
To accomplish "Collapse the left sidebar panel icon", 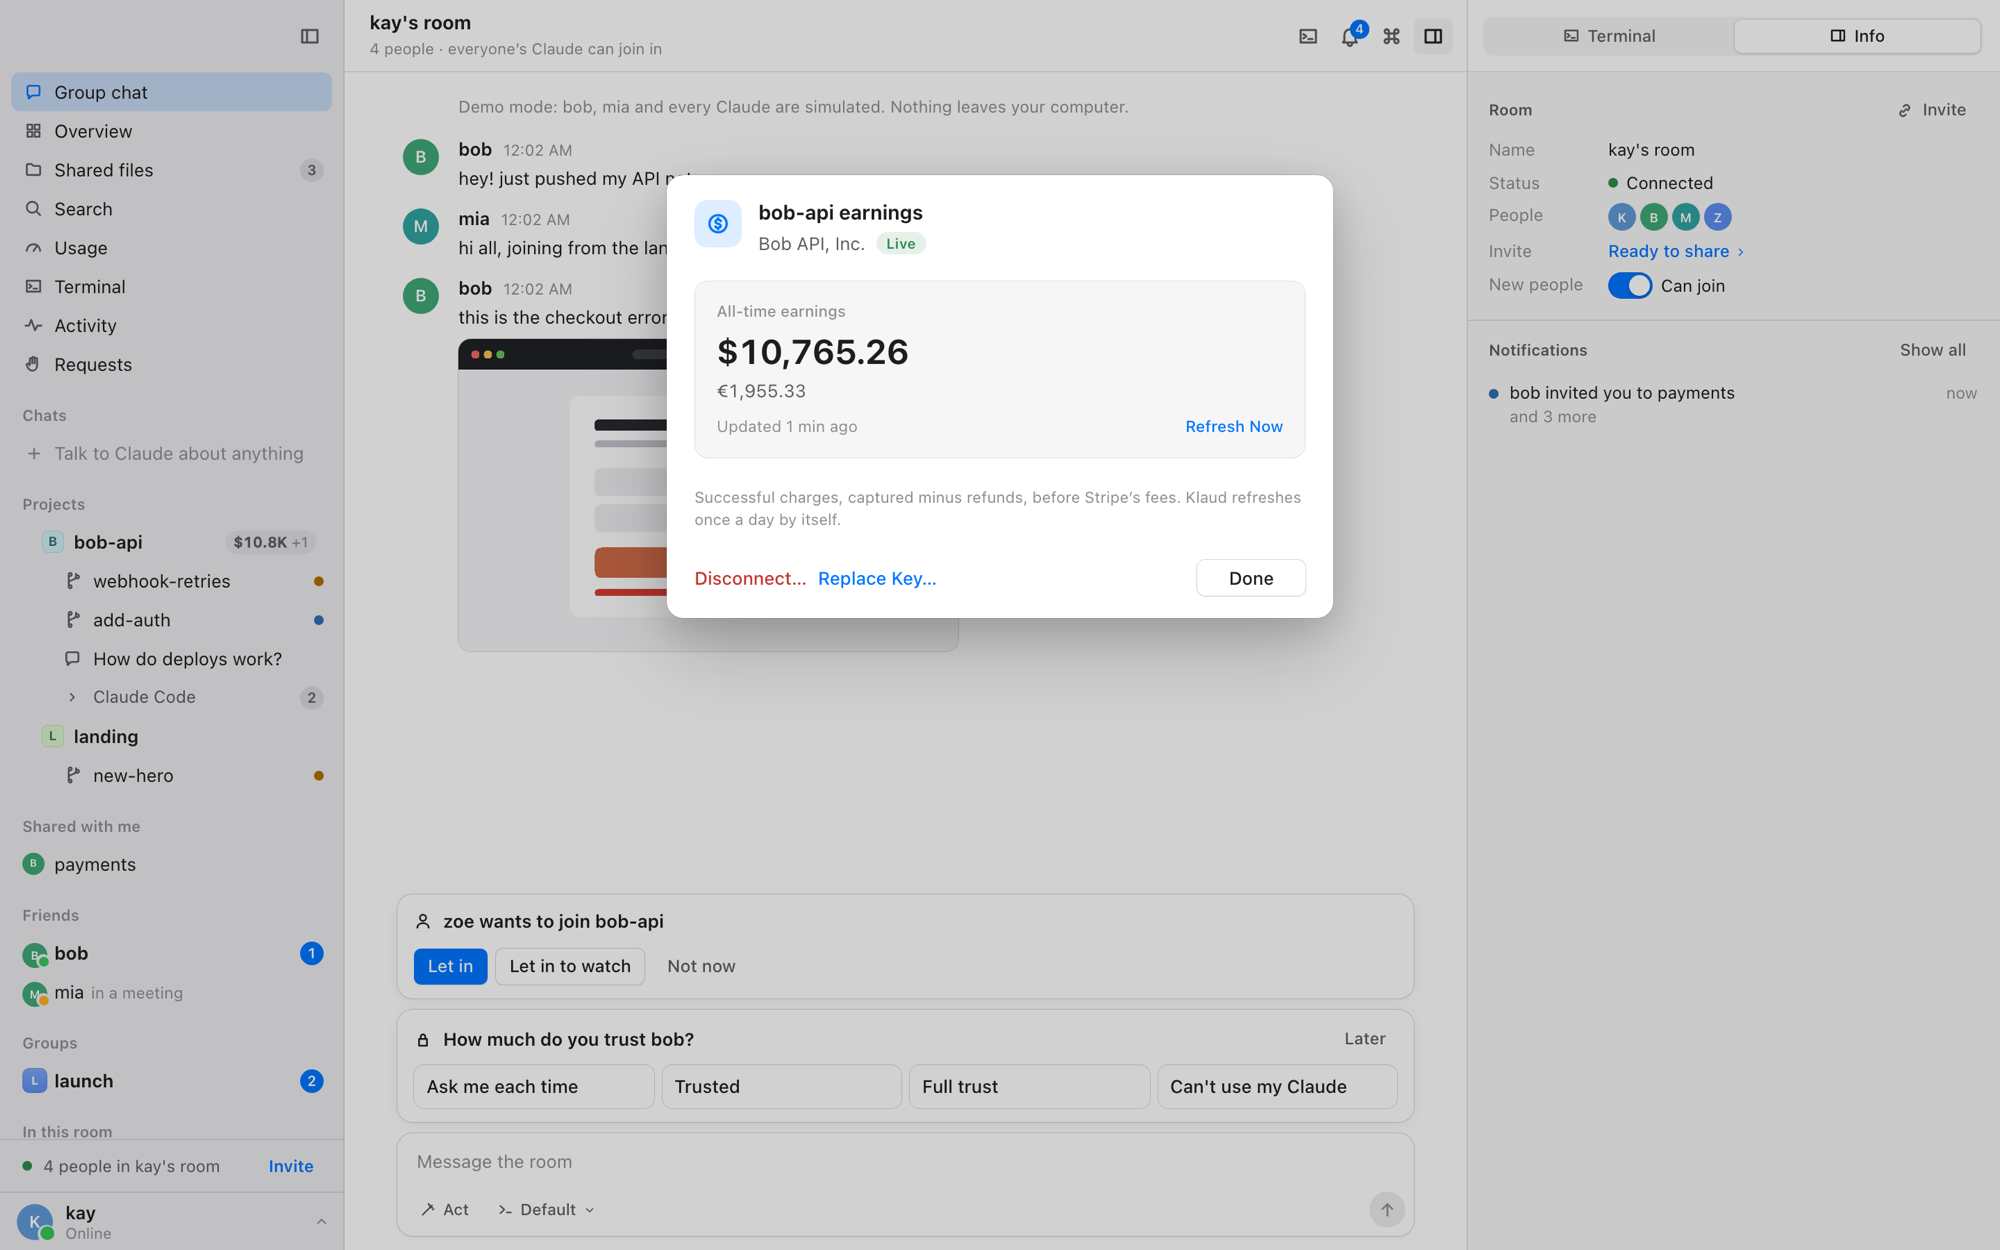I will [309, 37].
